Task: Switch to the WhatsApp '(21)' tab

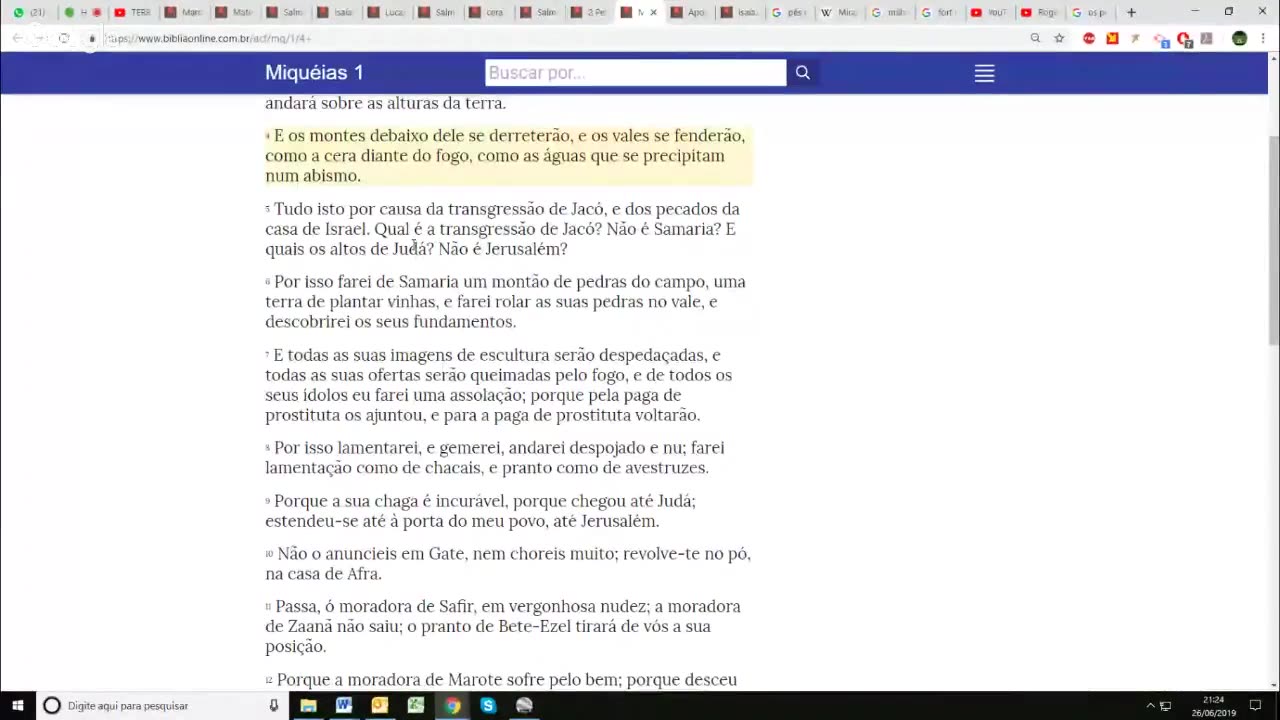Action: coord(30,12)
